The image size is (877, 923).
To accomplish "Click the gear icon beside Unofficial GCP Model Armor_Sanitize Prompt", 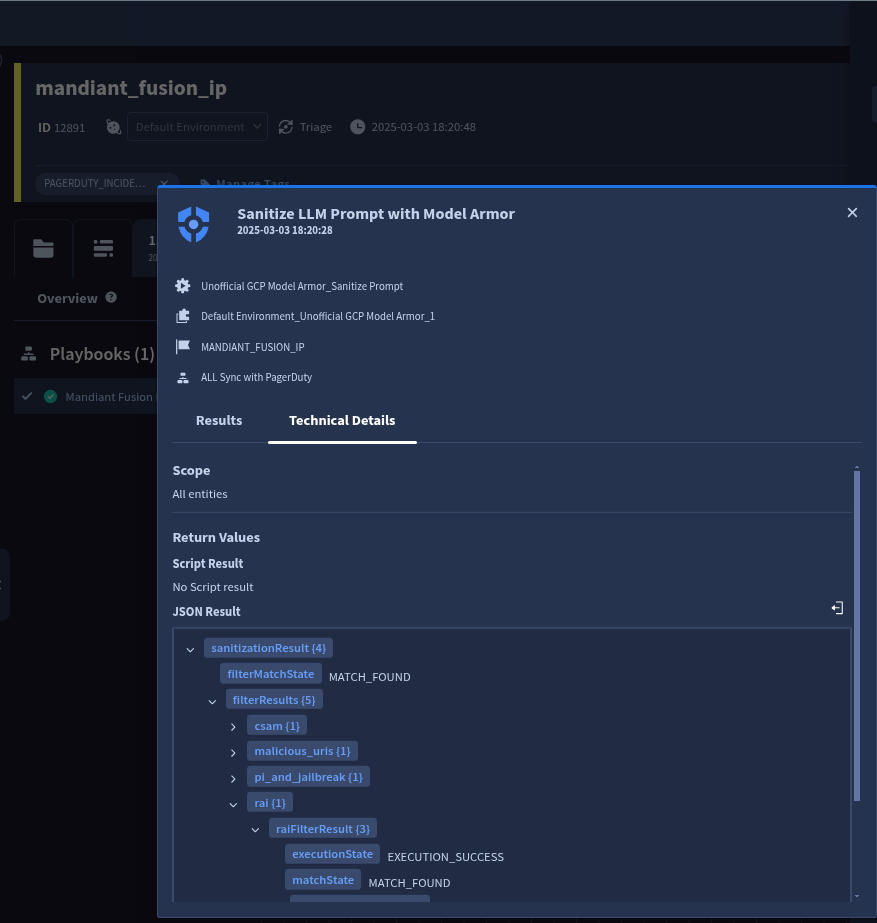I will click(x=183, y=286).
